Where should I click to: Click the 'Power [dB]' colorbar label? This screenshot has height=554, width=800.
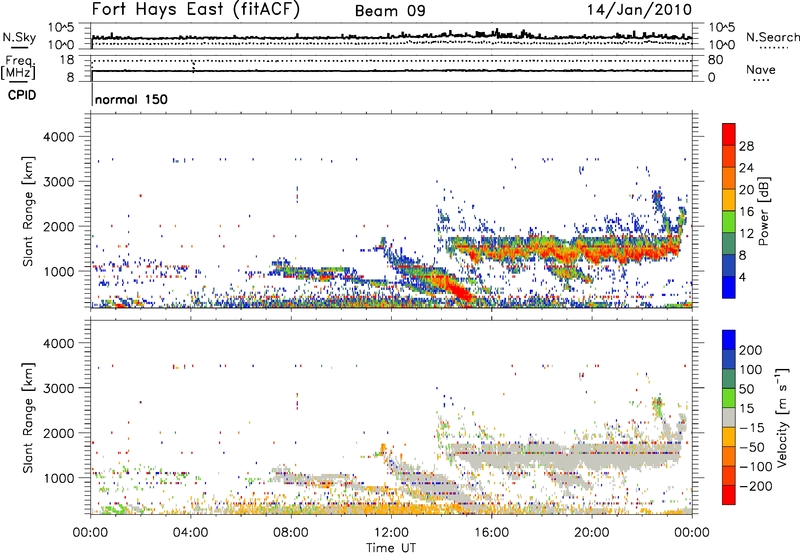click(763, 211)
